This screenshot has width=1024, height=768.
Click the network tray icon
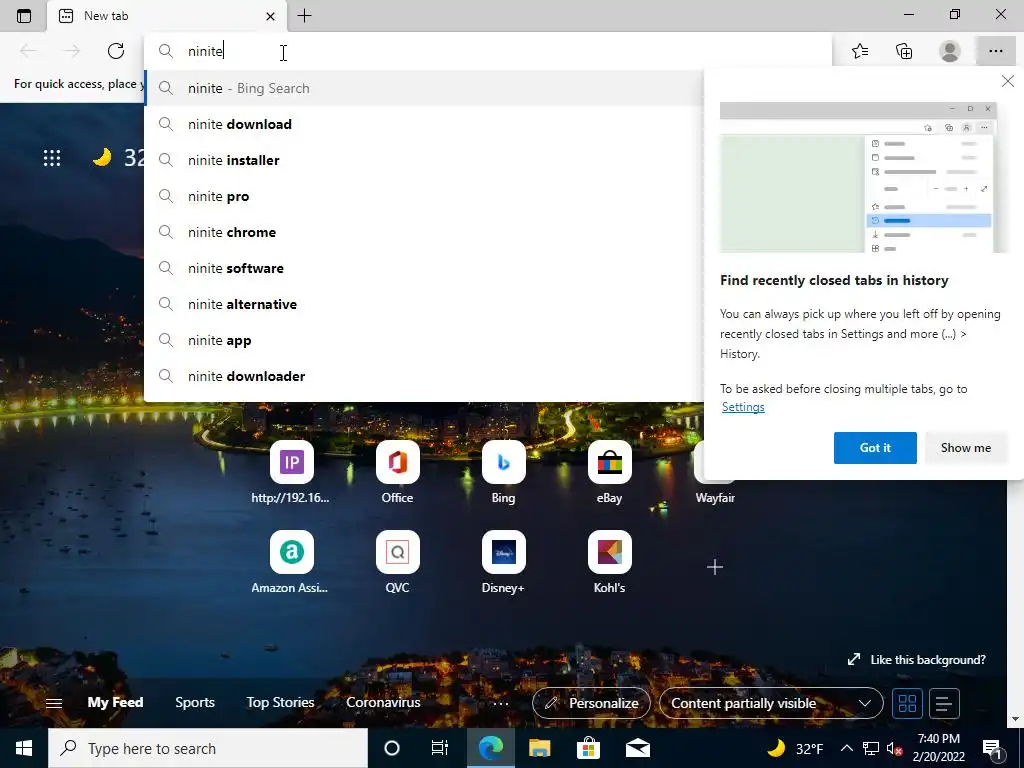[x=871, y=748]
